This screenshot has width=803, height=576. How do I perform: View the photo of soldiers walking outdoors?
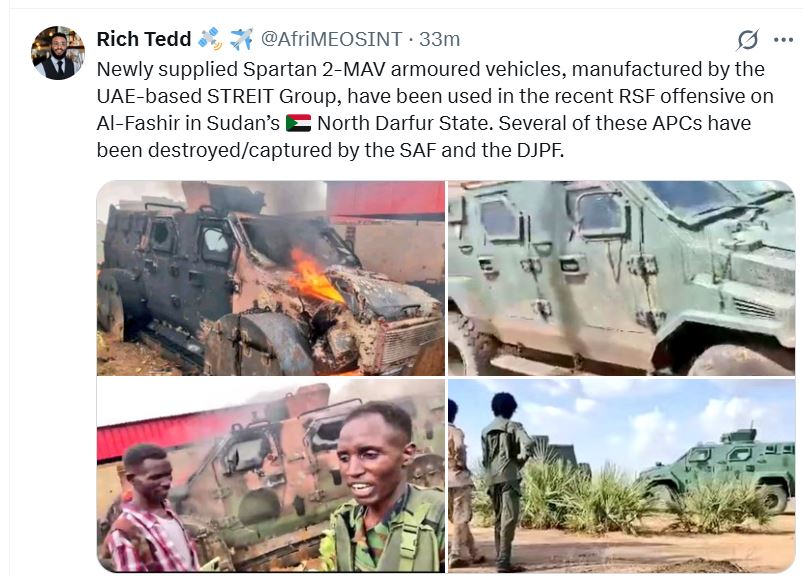pos(621,476)
